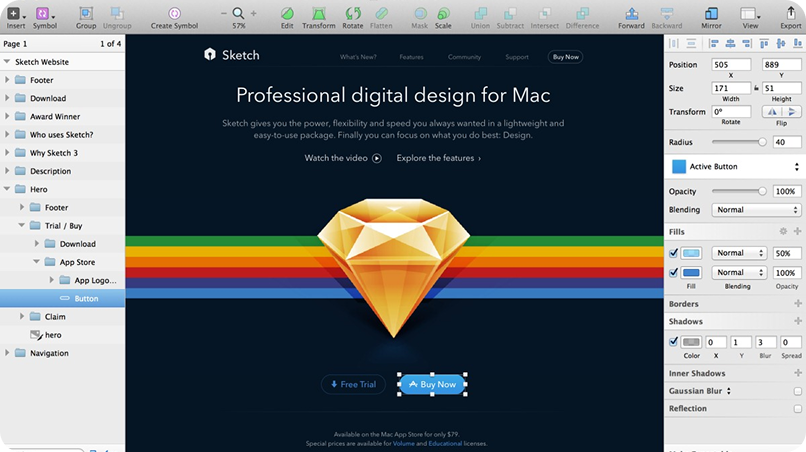Enable the Gaussian Blur checkbox
Image resolution: width=806 pixels, height=452 pixels.
797,391
